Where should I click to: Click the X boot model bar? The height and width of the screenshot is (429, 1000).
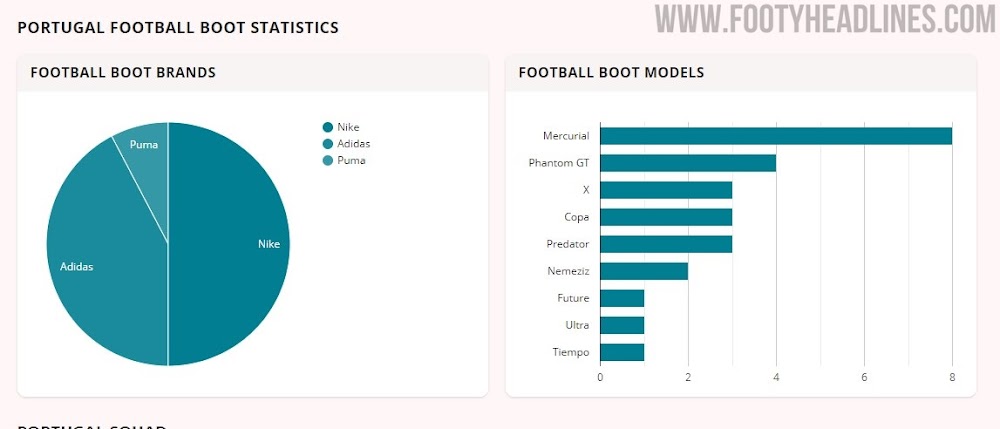pyautogui.click(x=666, y=190)
